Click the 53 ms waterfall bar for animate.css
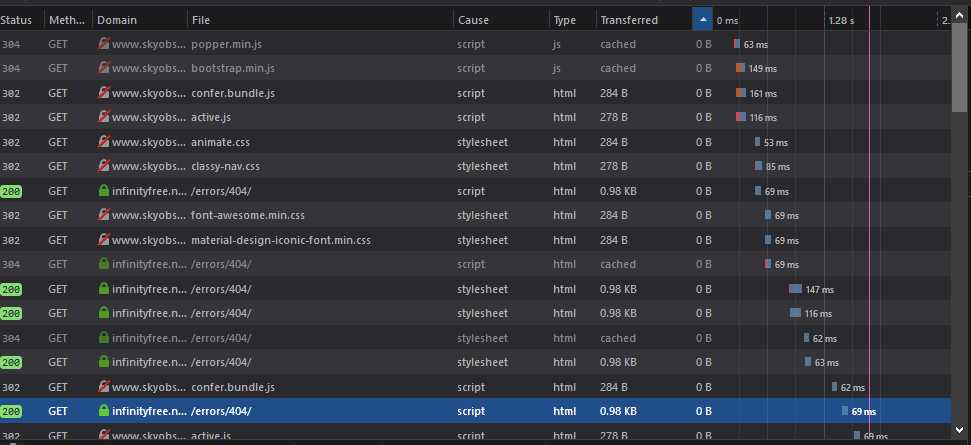Image resolution: width=971 pixels, height=445 pixels. click(757, 142)
